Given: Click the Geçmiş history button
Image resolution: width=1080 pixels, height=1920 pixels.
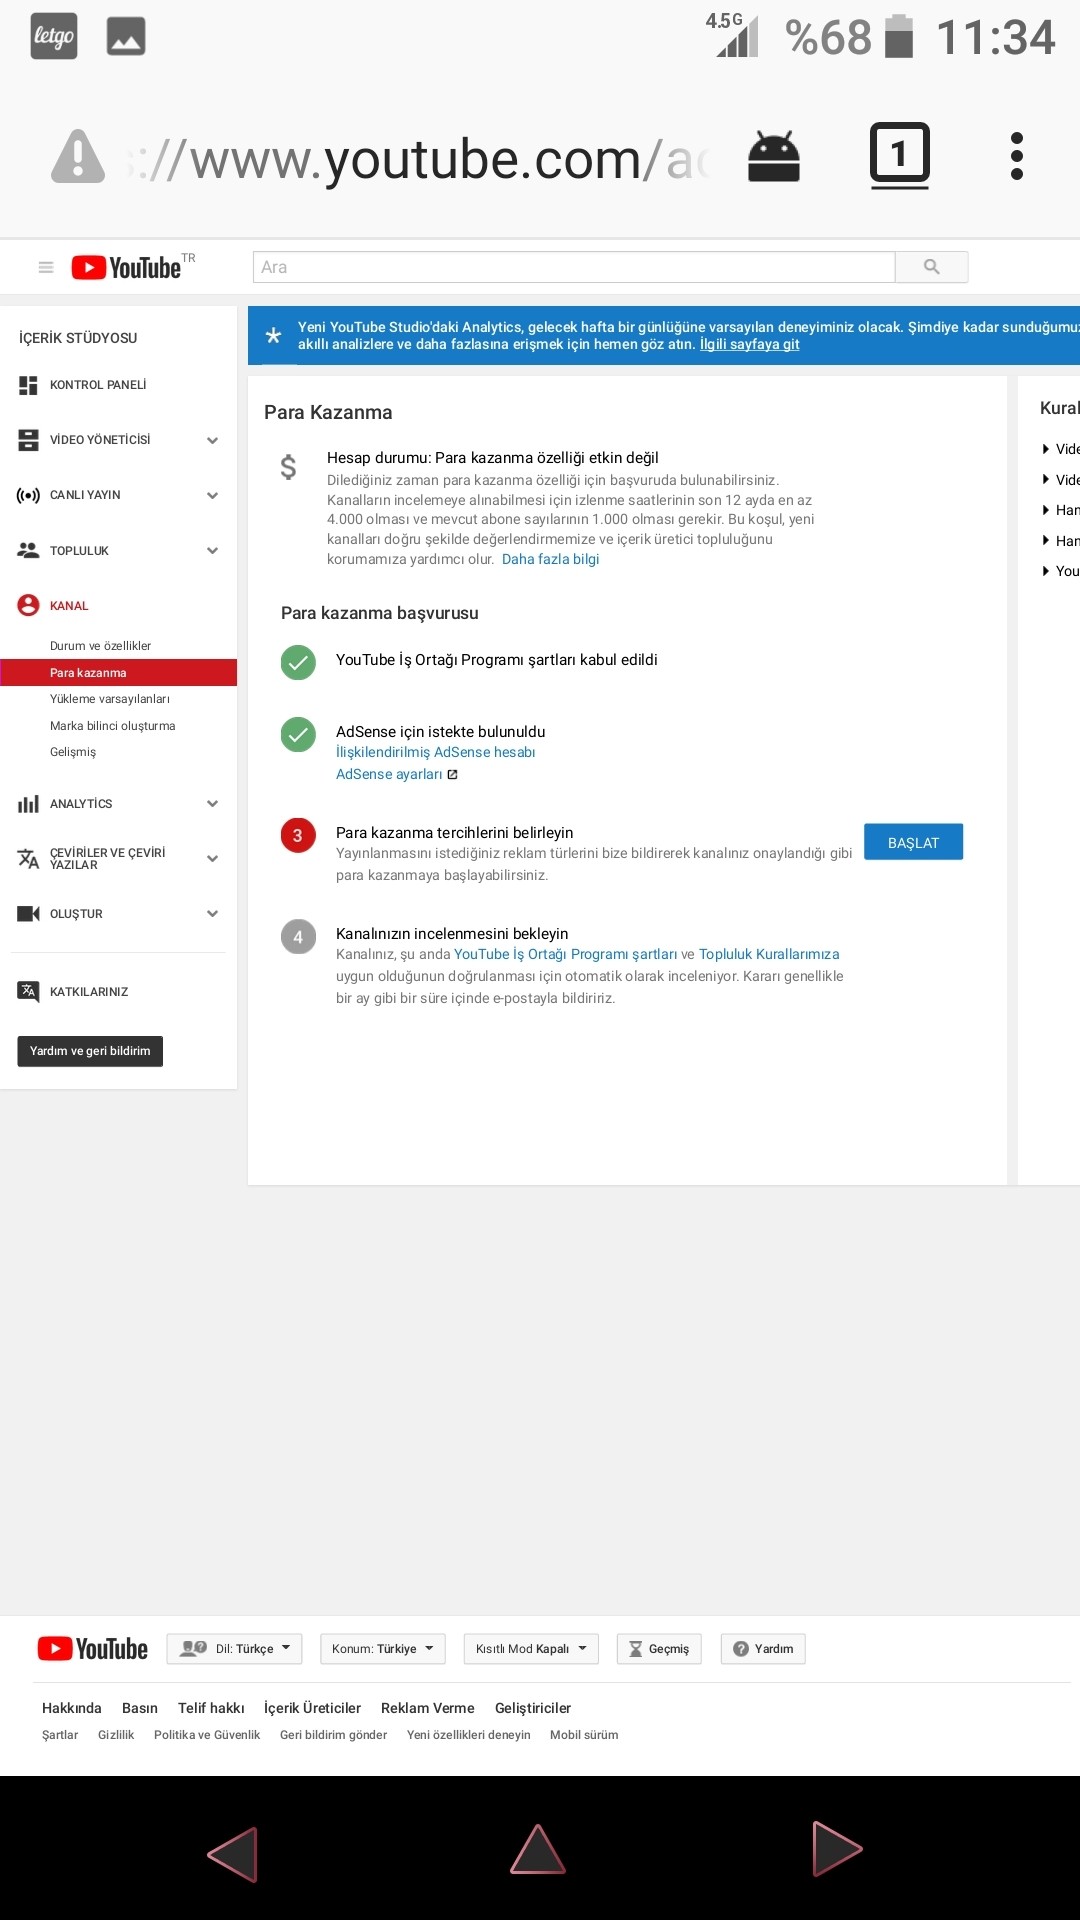Looking at the screenshot, I should (659, 1649).
